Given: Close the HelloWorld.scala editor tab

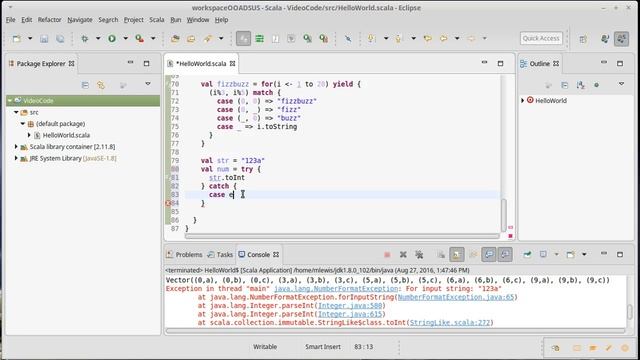Looking at the screenshot, I should 233,64.
